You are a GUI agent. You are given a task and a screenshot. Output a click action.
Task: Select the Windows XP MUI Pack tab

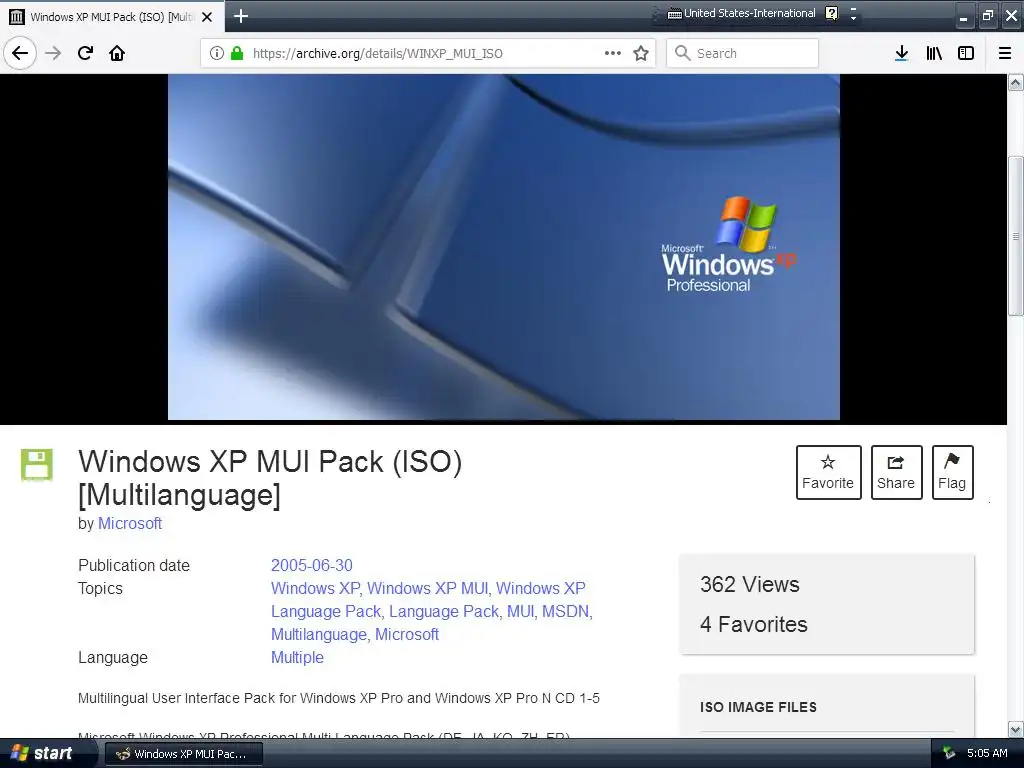point(112,17)
